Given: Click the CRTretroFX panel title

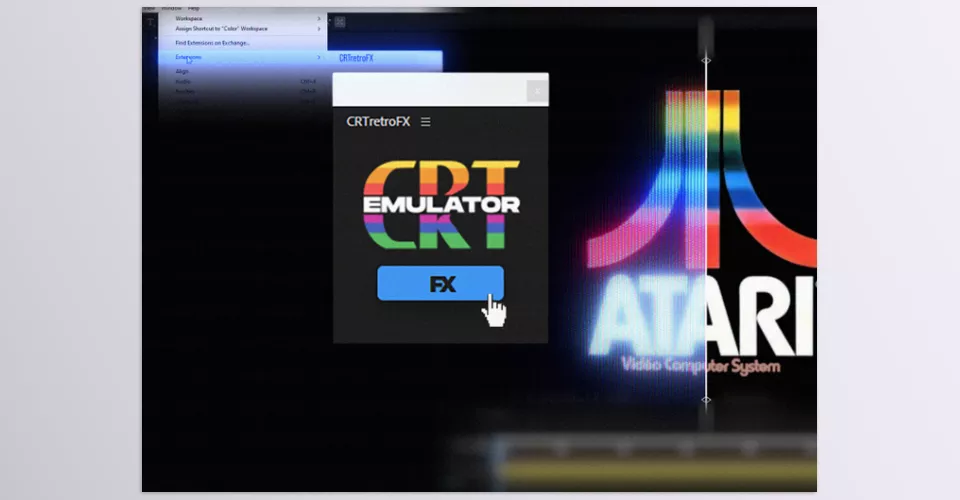Looking at the screenshot, I should click(378, 122).
